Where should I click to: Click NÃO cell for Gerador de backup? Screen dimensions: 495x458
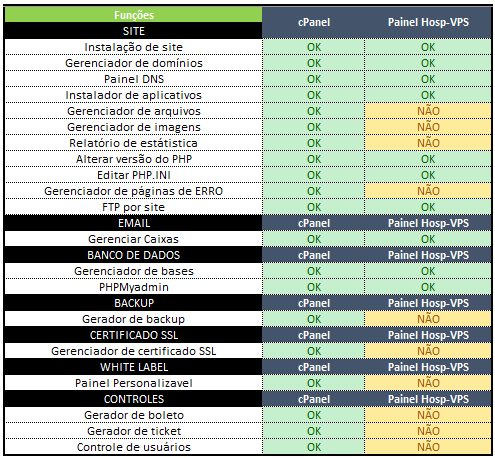click(428, 319)
